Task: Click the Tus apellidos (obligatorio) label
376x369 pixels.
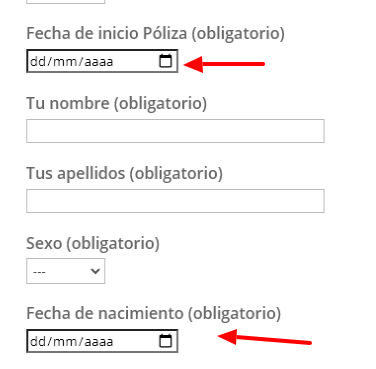Action: pyautogui.click(x=124, y=174)
